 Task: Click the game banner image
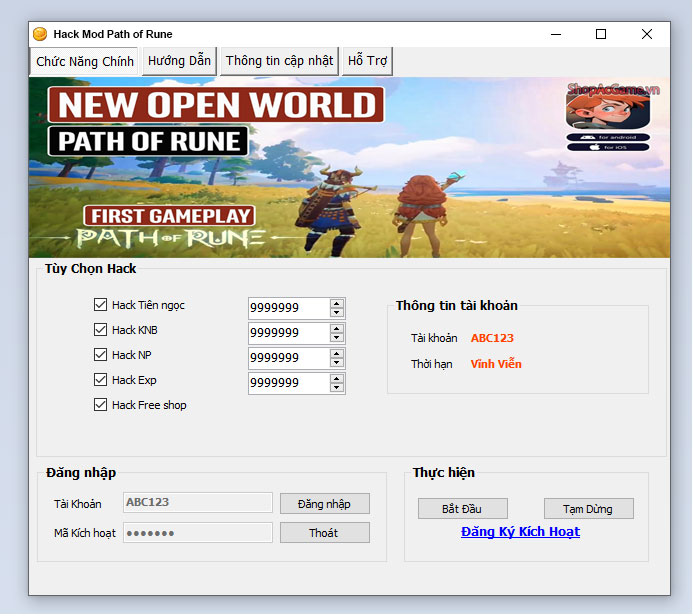[x=349, y=167]
